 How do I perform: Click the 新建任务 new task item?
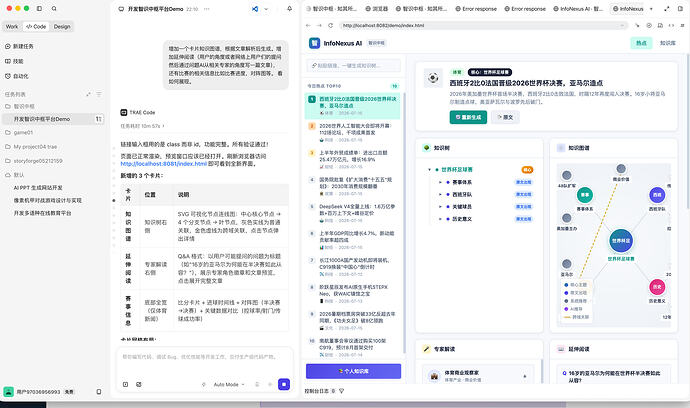click(19, 46)
